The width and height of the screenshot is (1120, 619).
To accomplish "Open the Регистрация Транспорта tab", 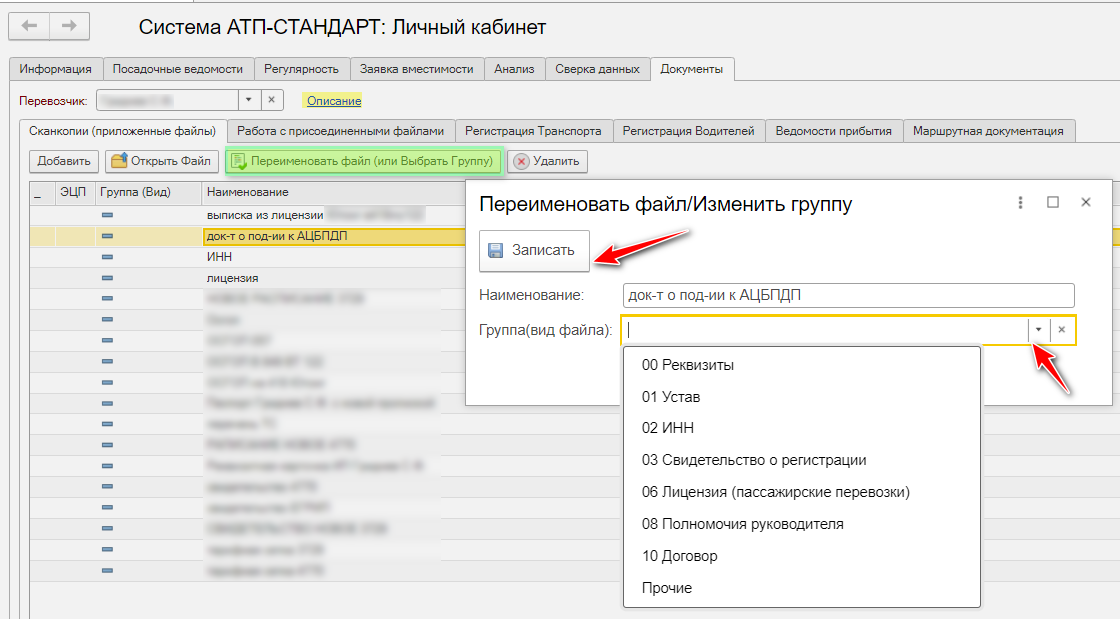I will tap(533, 131).
